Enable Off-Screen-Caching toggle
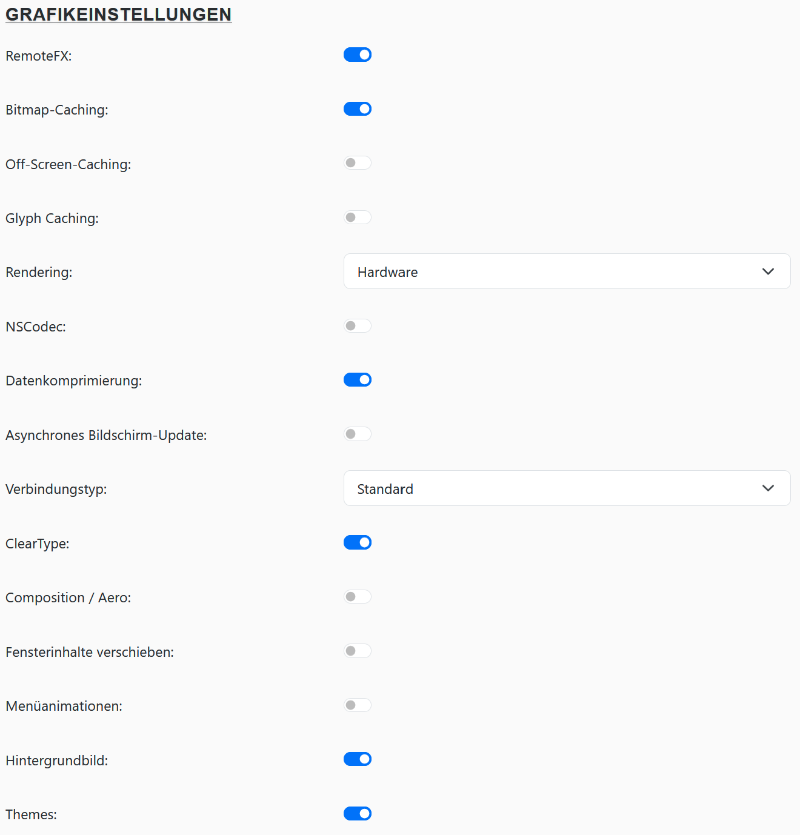The height and width of the screenshot is (835, 800). (x=357, y=163)
